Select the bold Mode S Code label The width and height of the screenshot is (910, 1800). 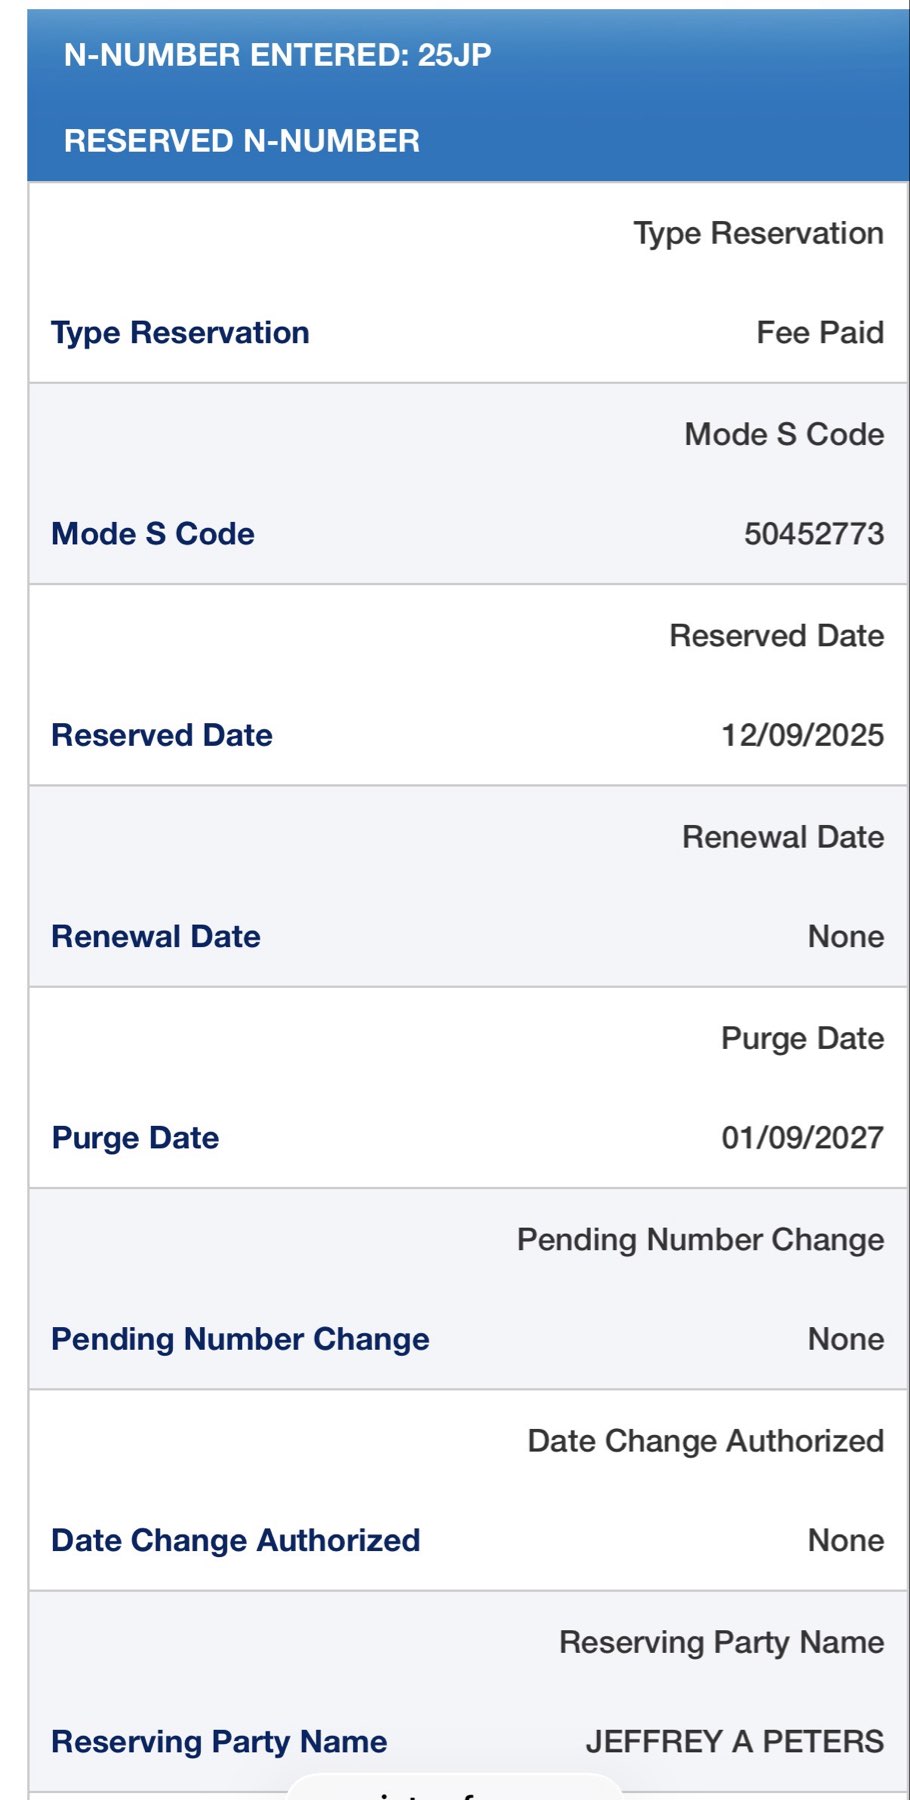coord(153,534)
